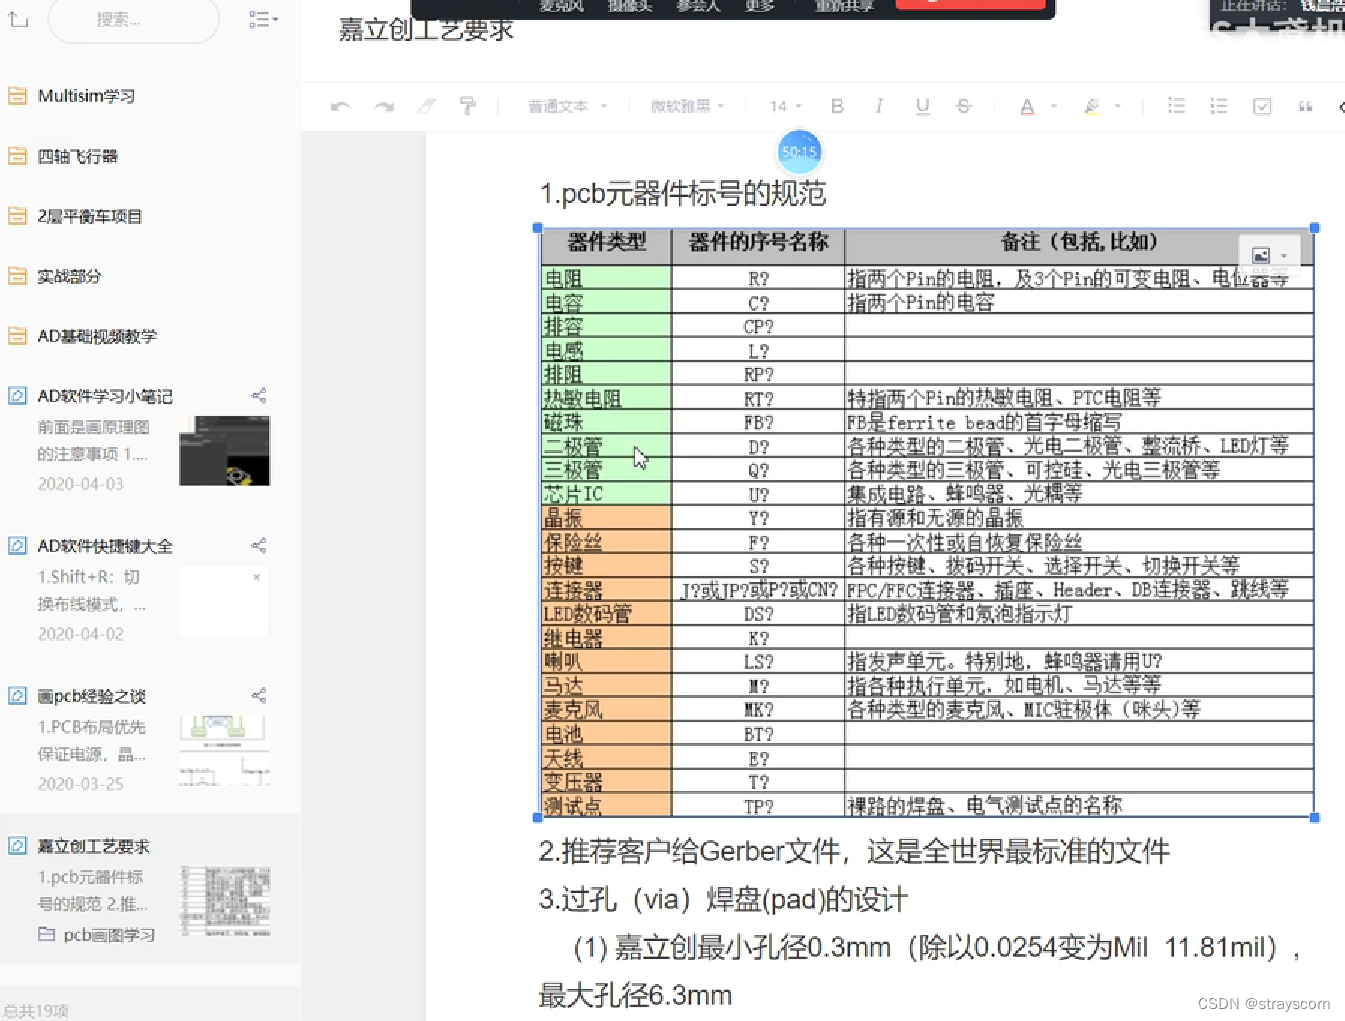Image resolution: width=1345 pixels, height=1021 pixels.
Task: Open the font family dropdown 微软雅黑
Action: [x=687, y=106]
